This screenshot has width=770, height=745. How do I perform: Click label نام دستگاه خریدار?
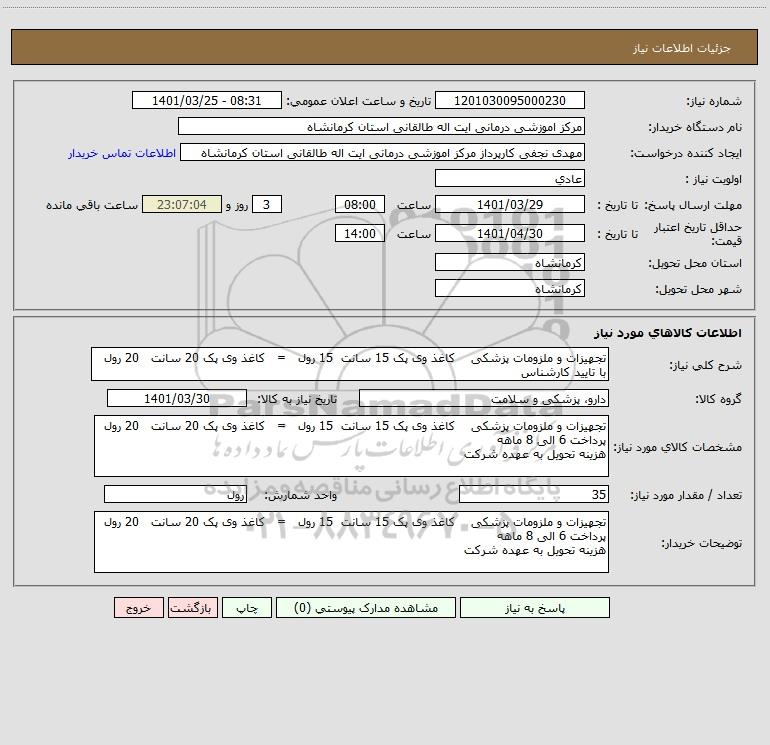coord(695,127)
